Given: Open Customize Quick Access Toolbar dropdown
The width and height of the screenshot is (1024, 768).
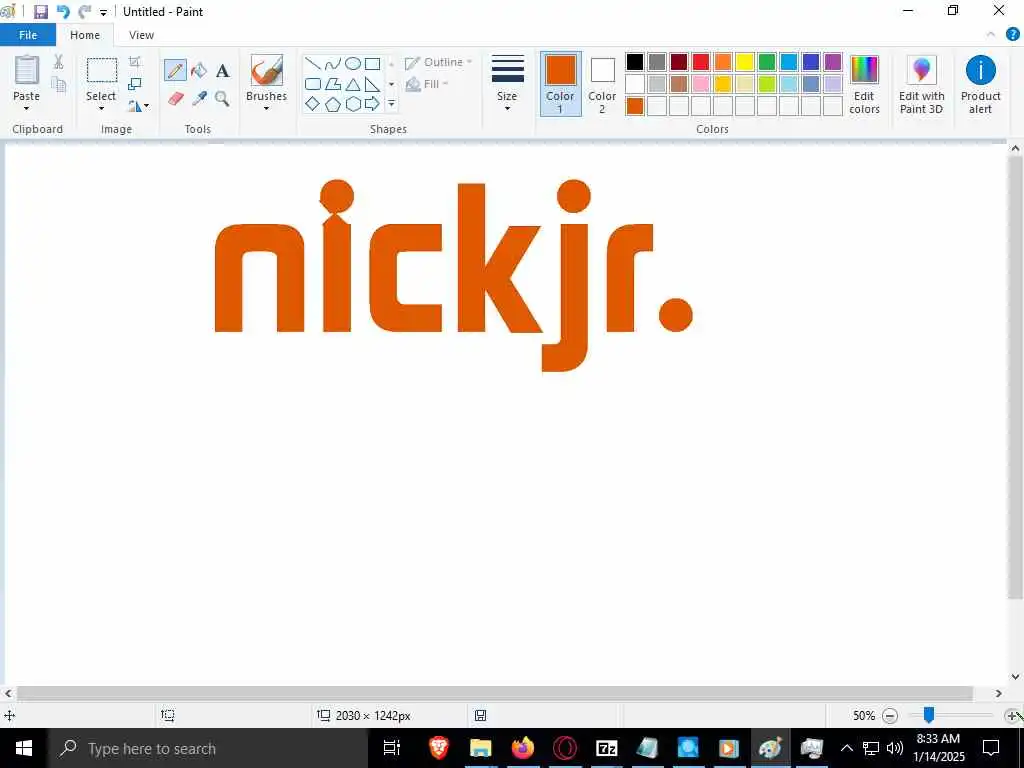Looking at the screenshot, I should pyautogui.click(x=103, y=12).
